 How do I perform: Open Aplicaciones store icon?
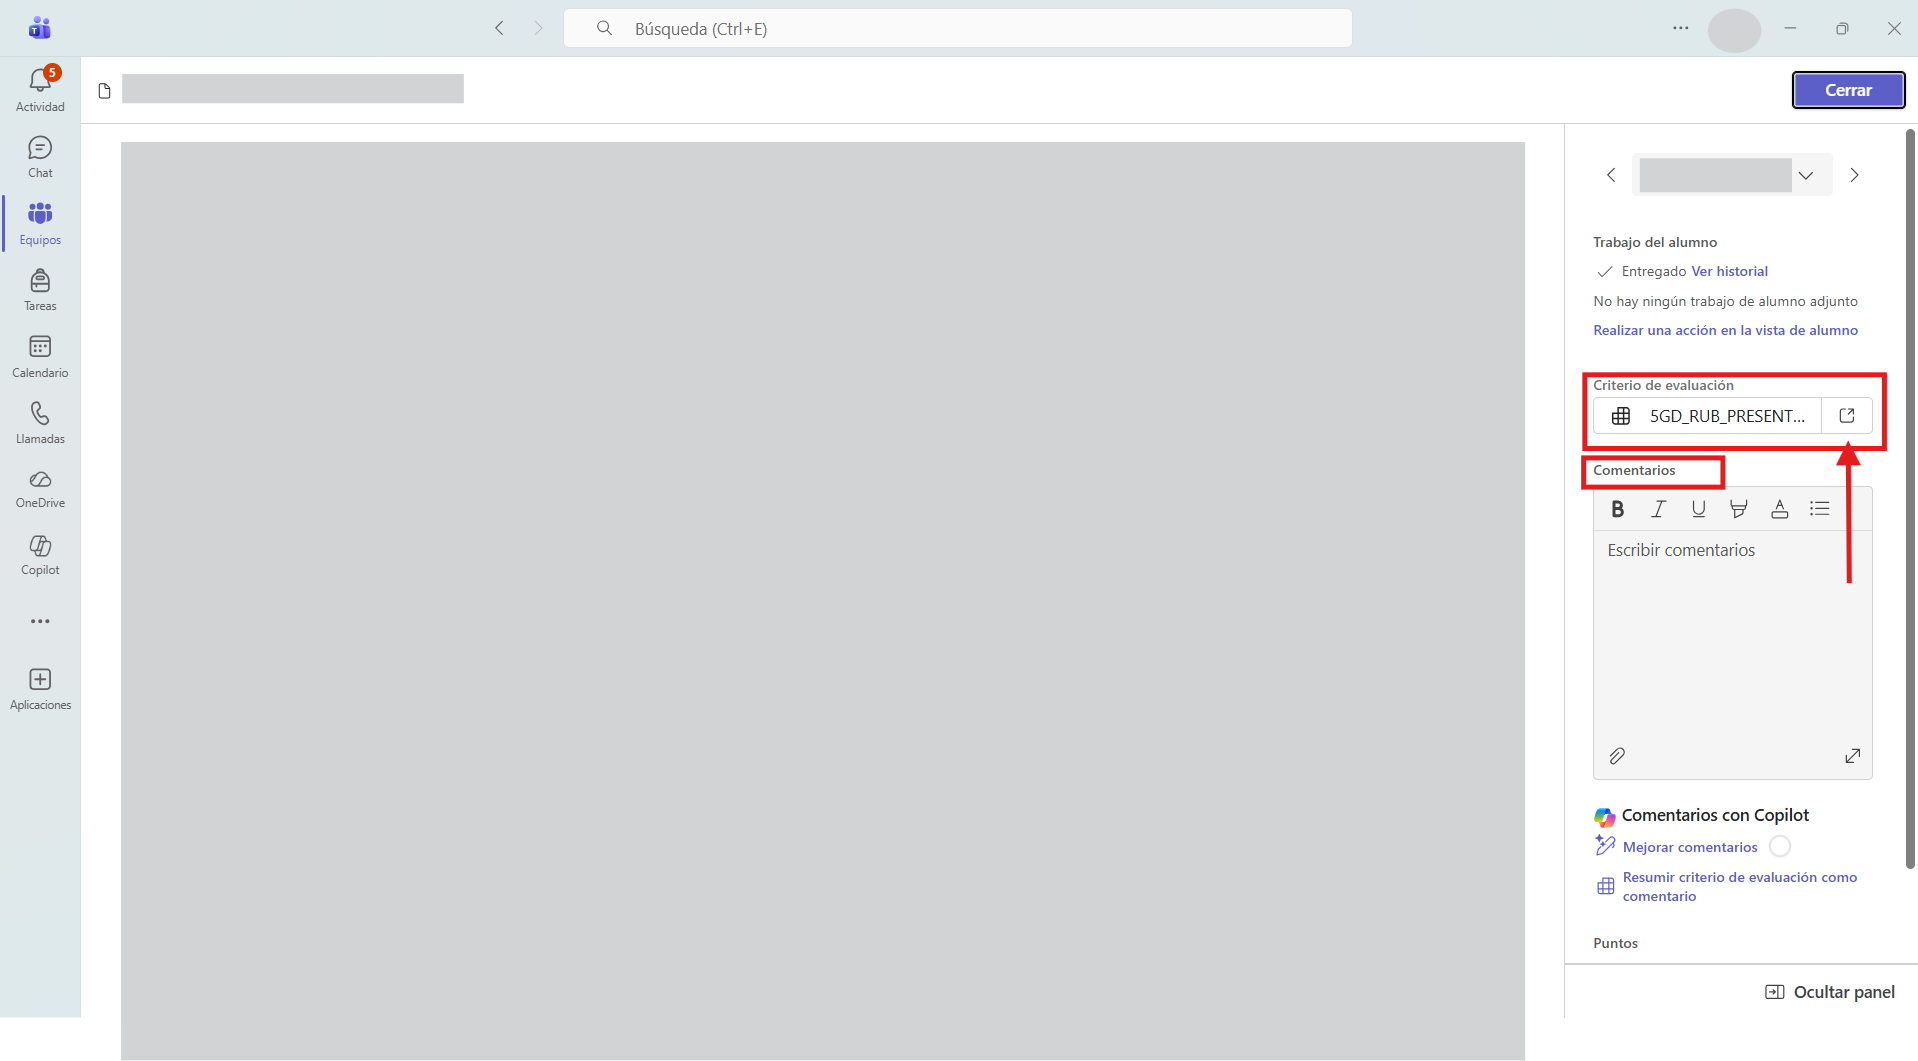[40, 689]
